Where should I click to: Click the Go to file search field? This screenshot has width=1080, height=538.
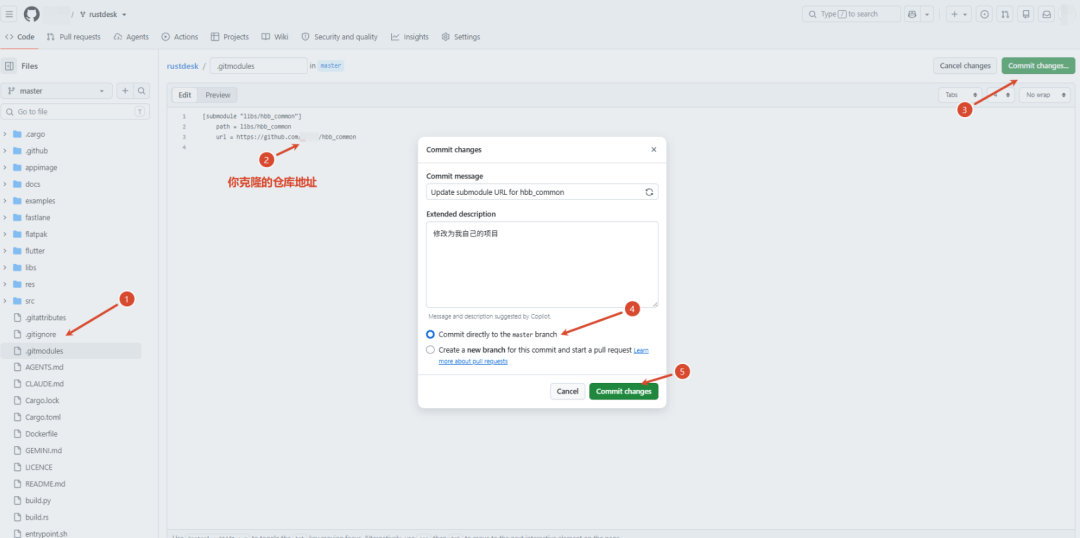[75, 112]
